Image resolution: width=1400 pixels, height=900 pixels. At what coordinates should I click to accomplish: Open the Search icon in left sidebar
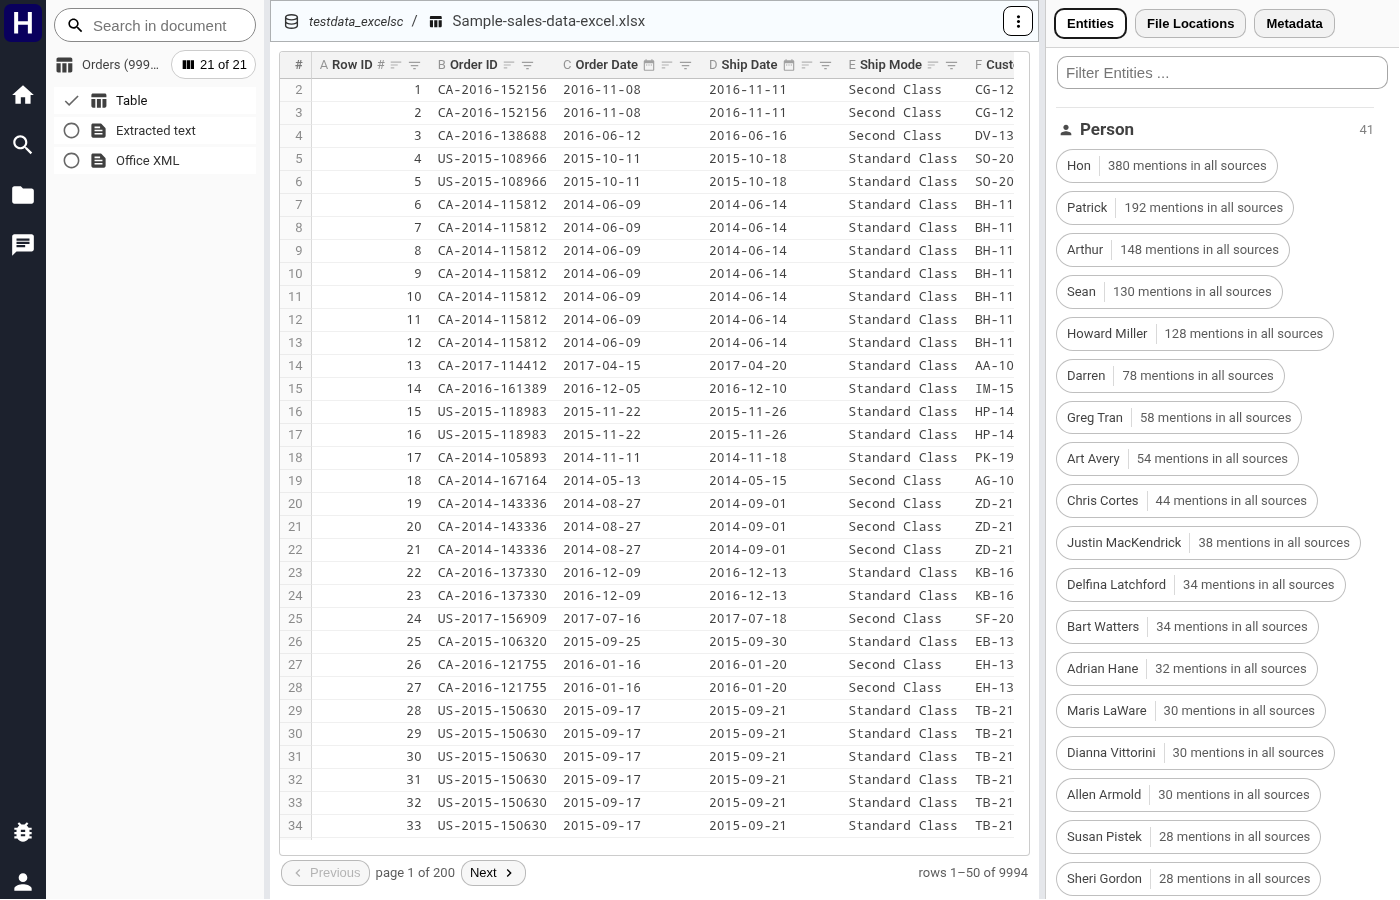tap(23, 145)
